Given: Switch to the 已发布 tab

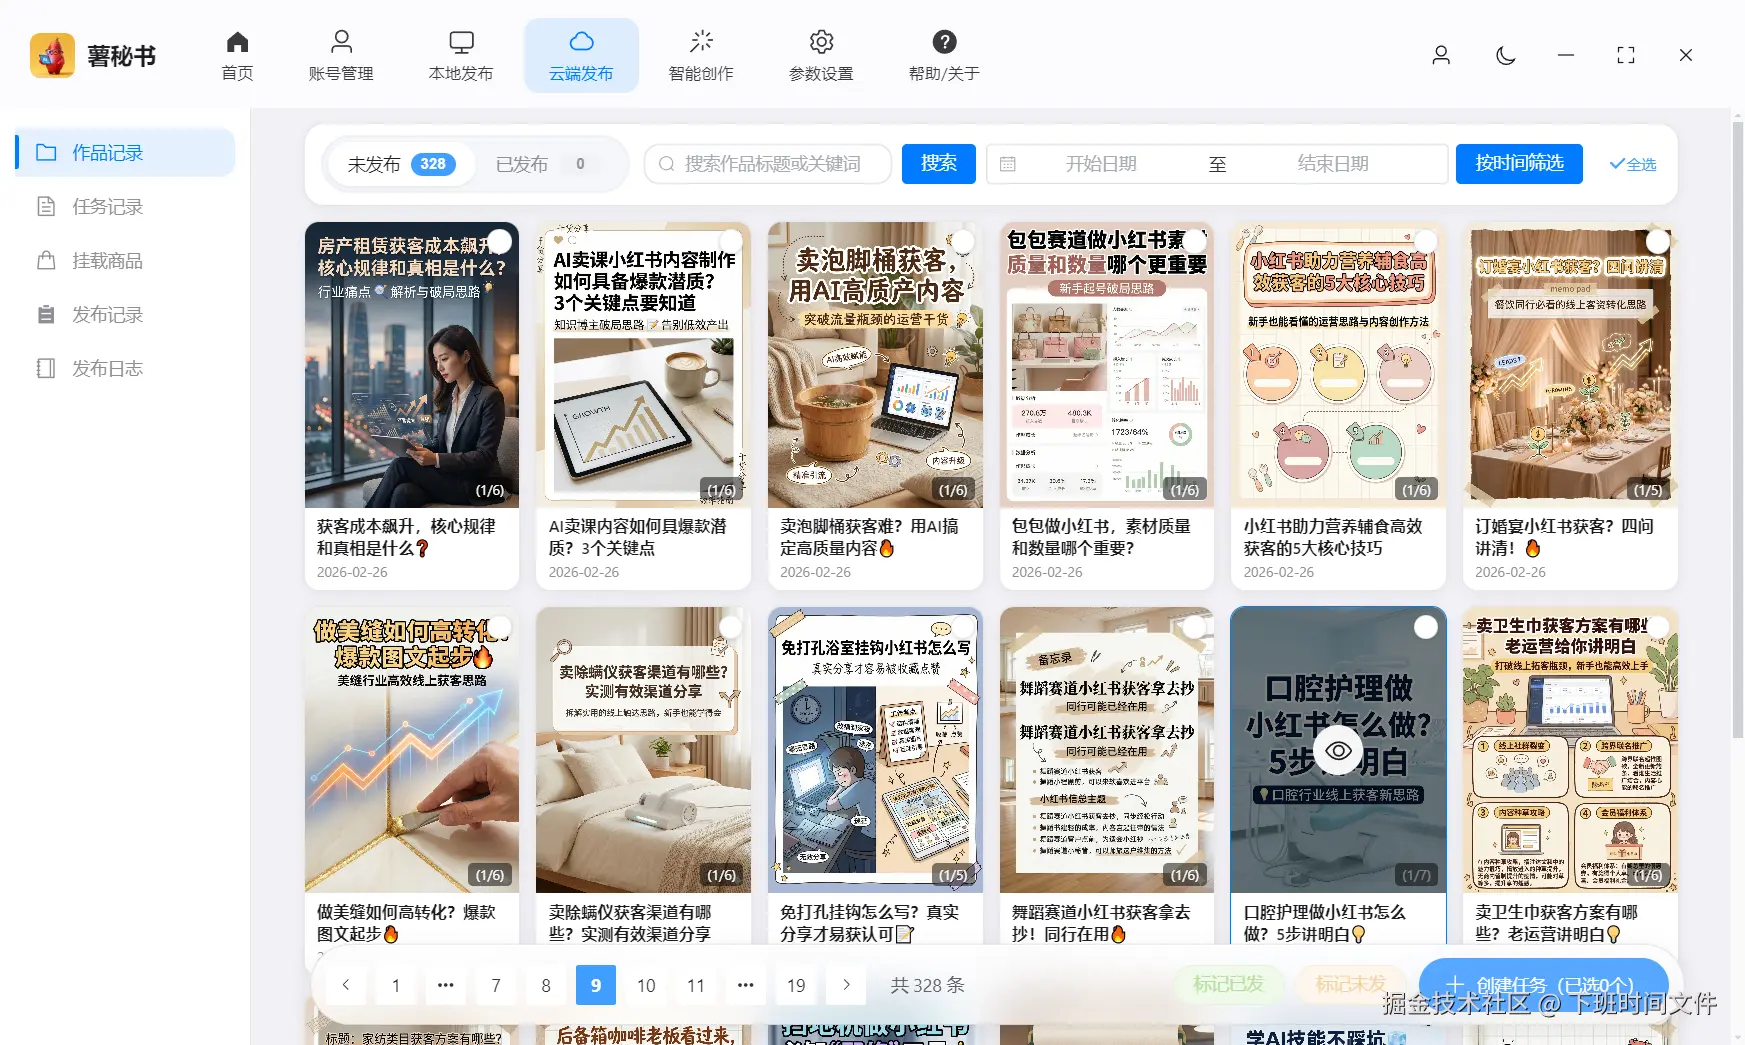Looking at the screenshot, I should coord(520,164).
